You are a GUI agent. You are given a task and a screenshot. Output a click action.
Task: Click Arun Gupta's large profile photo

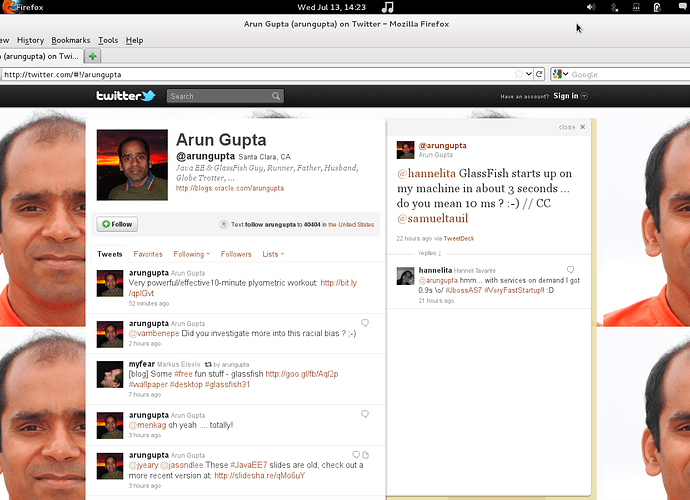pos(132,165)
